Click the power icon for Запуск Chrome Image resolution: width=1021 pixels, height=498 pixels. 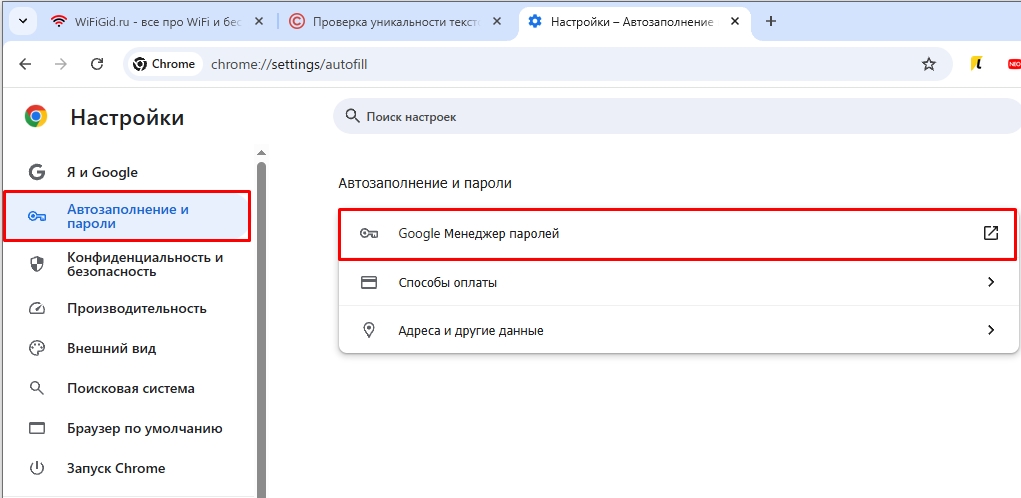[x=37, y=468]
